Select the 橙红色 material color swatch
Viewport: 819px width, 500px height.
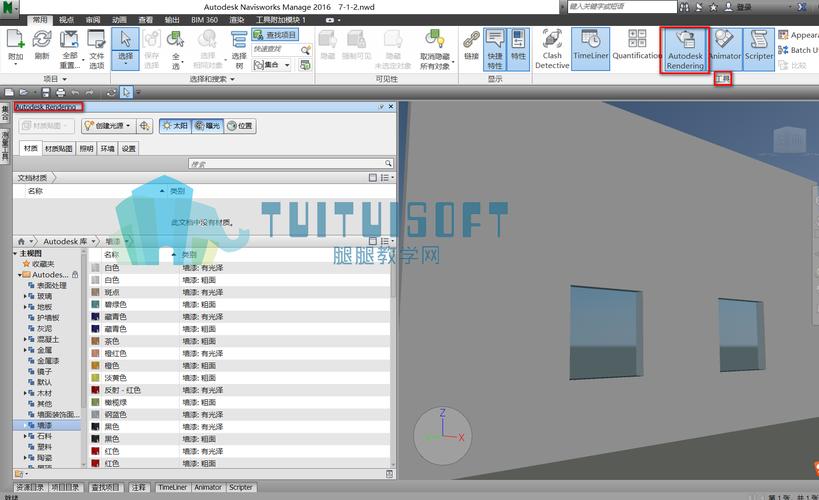[x=95, y=353]
